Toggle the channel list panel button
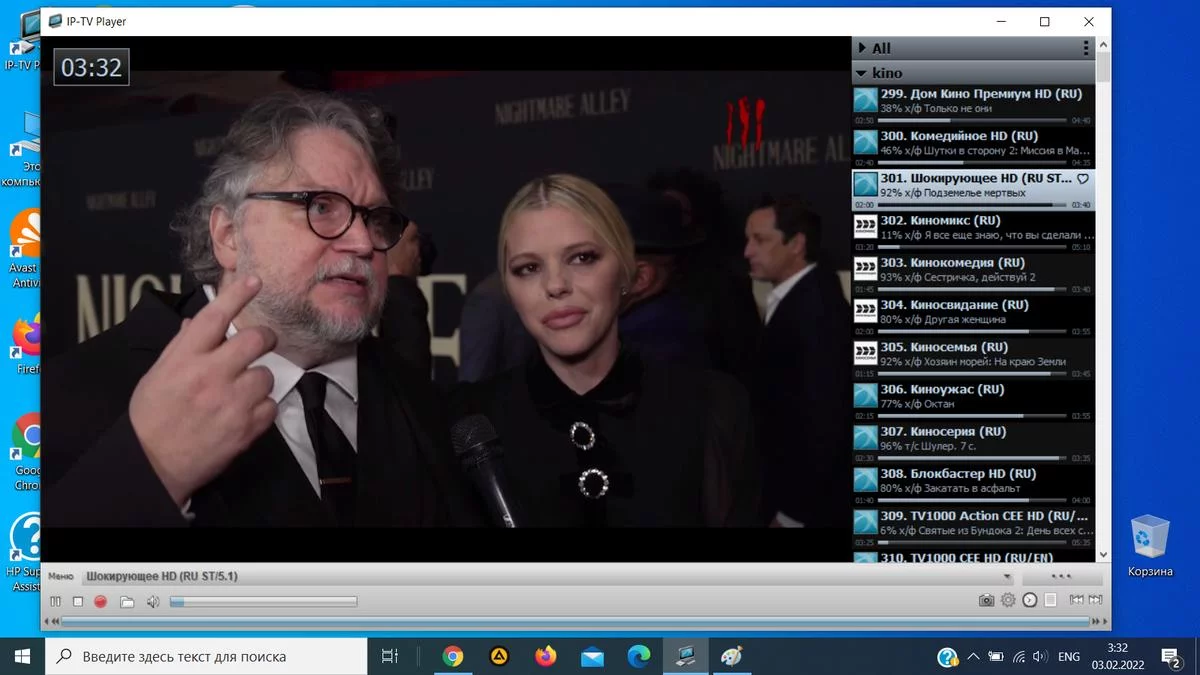This screenshot has height=675, width=1200. pos(1051,600)
